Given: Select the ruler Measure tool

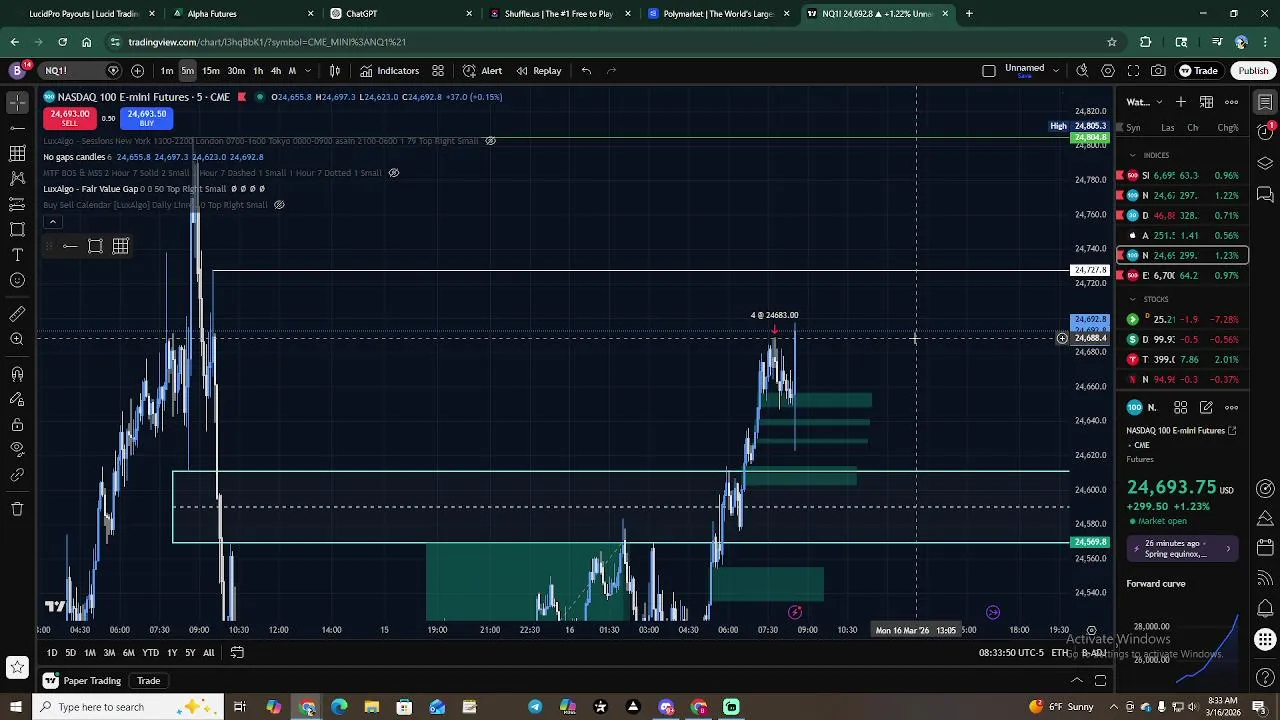Looking at the screenshot, I should (x=17, y=314).
